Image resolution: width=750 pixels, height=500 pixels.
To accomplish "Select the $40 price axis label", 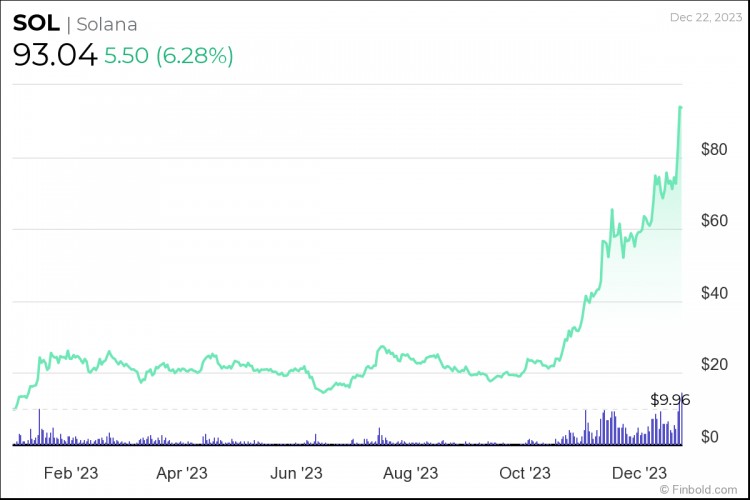I will 714,293.
